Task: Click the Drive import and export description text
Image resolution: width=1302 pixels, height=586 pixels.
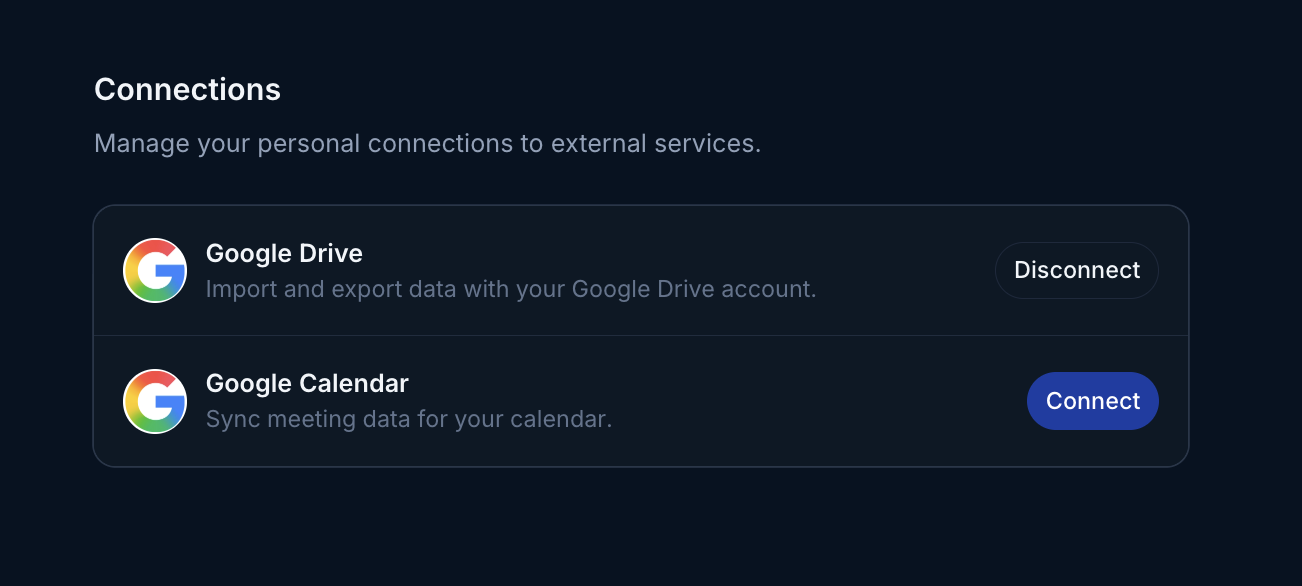Action: pos(511,289)
